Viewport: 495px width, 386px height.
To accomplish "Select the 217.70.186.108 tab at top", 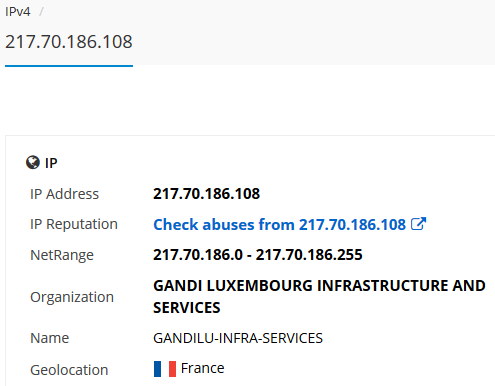I will tap(69, 42).
